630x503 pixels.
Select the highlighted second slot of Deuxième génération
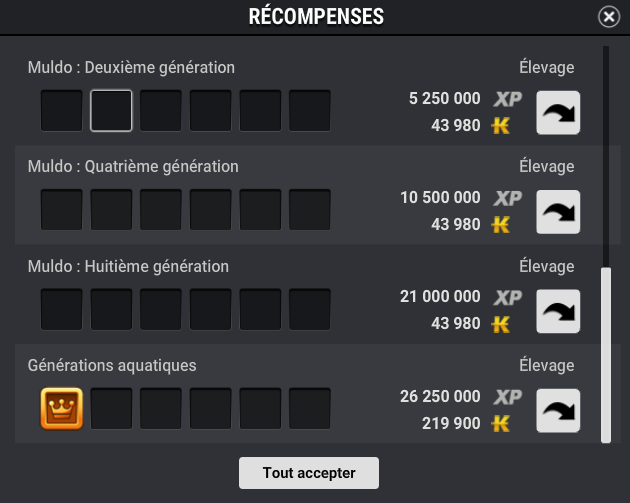(111, 110)
